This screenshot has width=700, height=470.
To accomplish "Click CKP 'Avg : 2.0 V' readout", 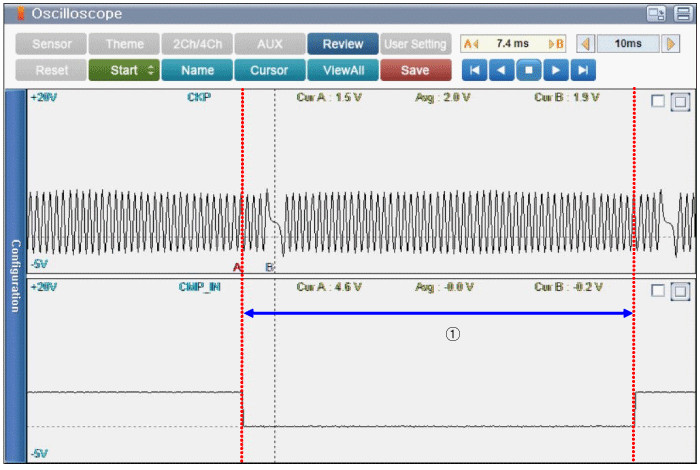I will 442,97.
